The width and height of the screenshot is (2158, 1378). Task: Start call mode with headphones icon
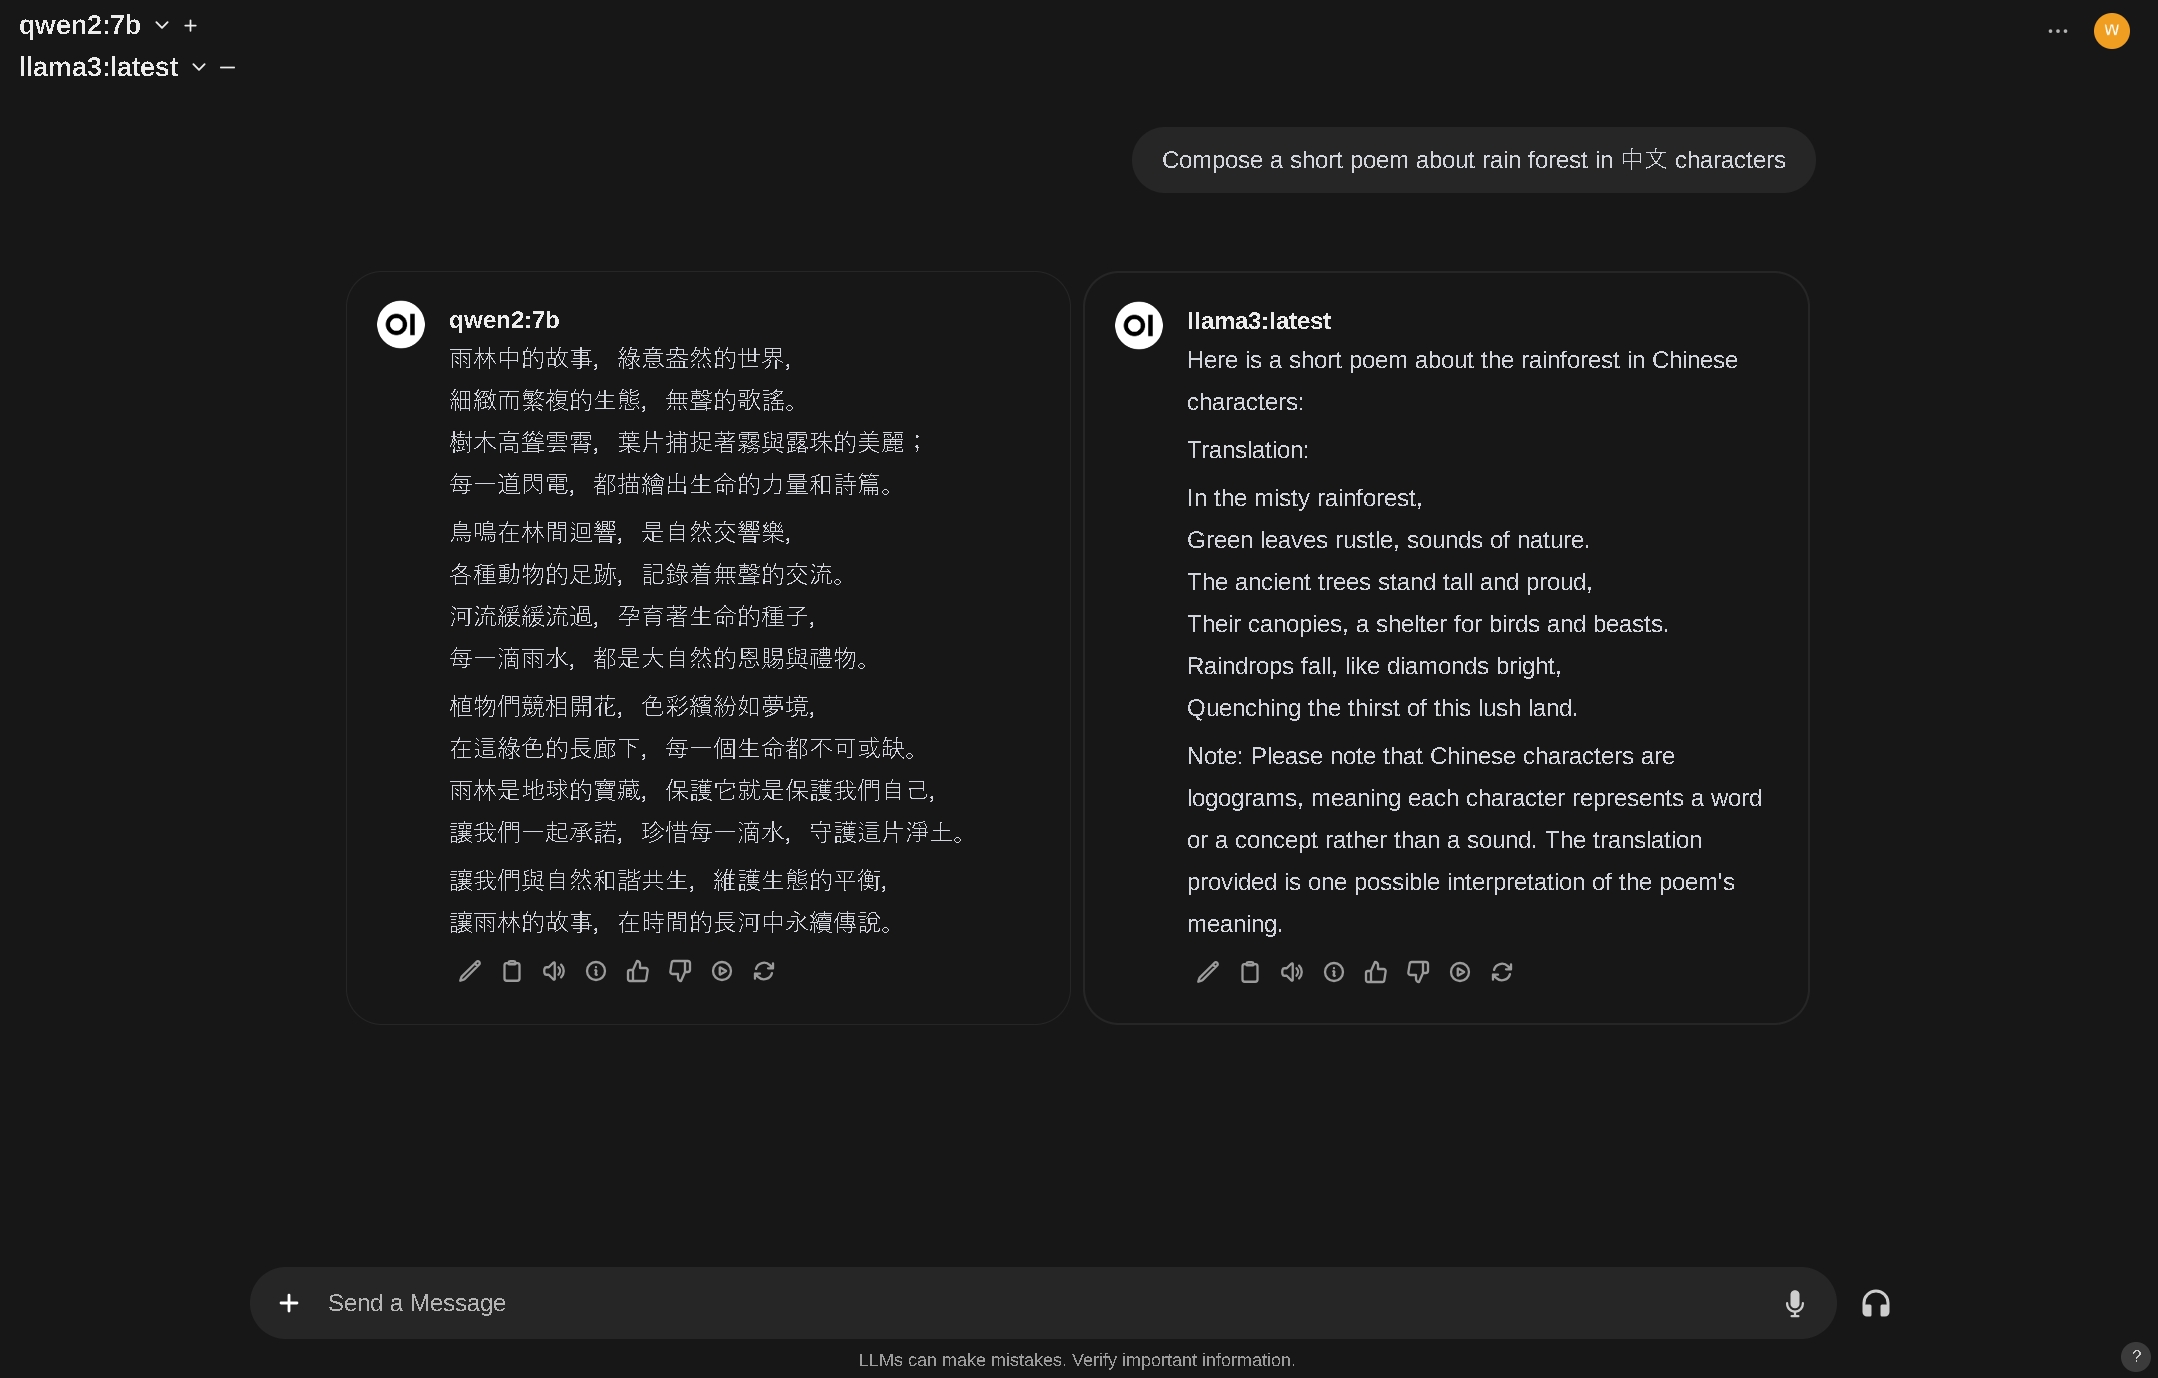tap(1875, 1303)
